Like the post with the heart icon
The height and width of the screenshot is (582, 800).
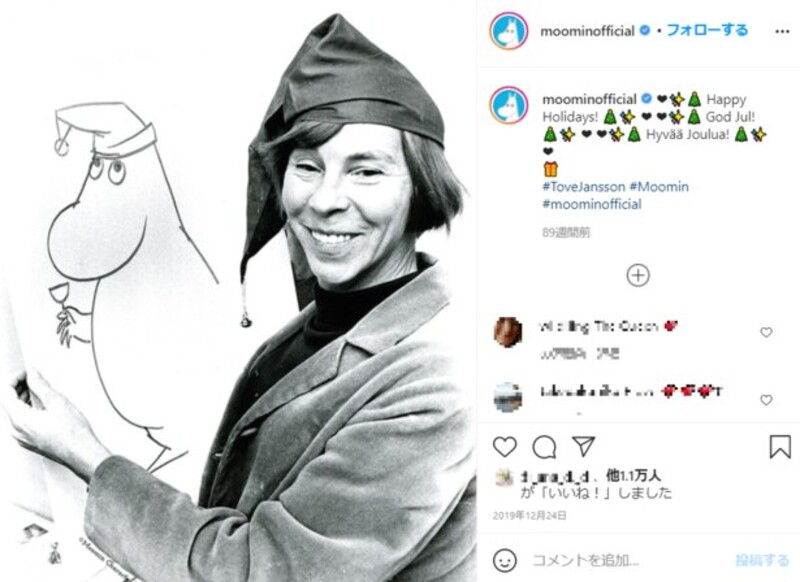pos(505,447)
